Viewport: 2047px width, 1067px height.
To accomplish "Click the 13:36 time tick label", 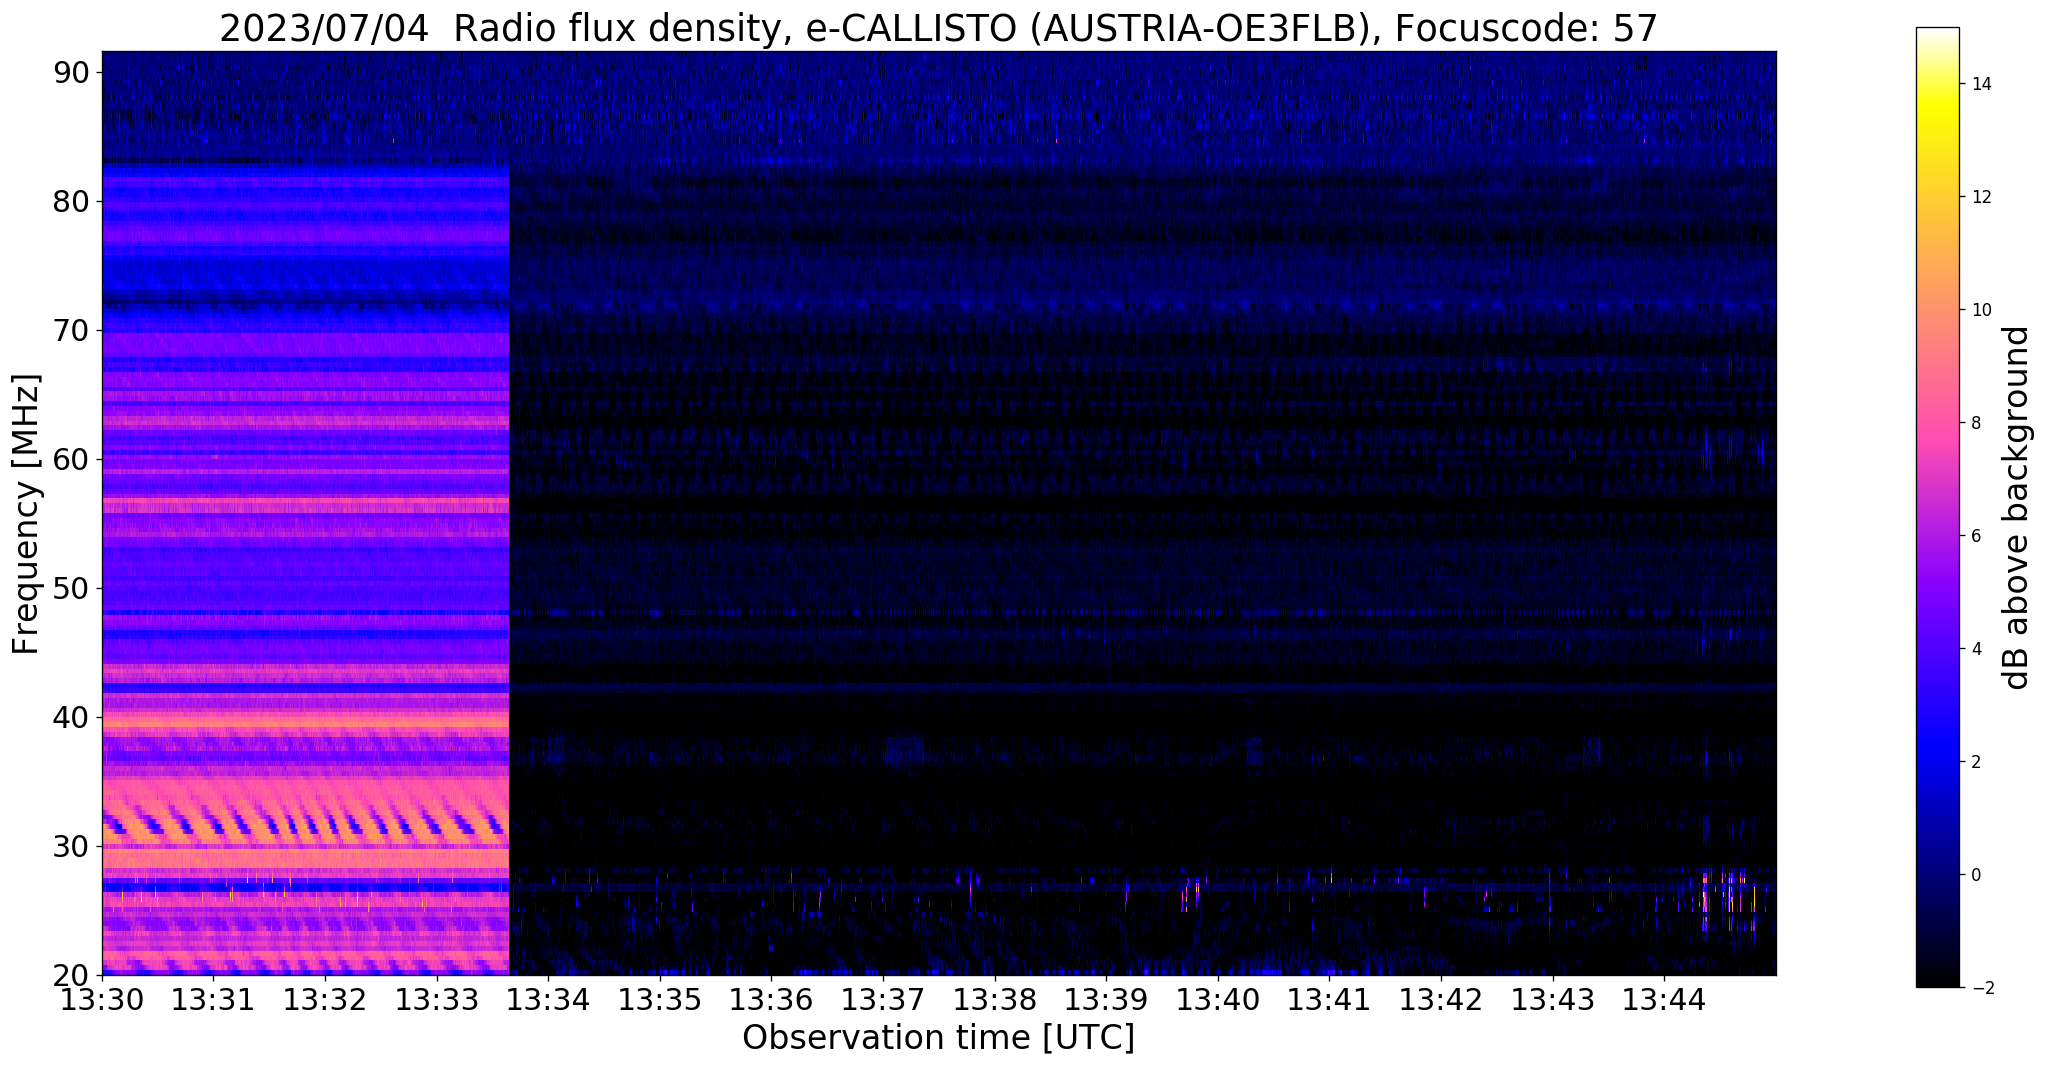I will click(771, 999).
